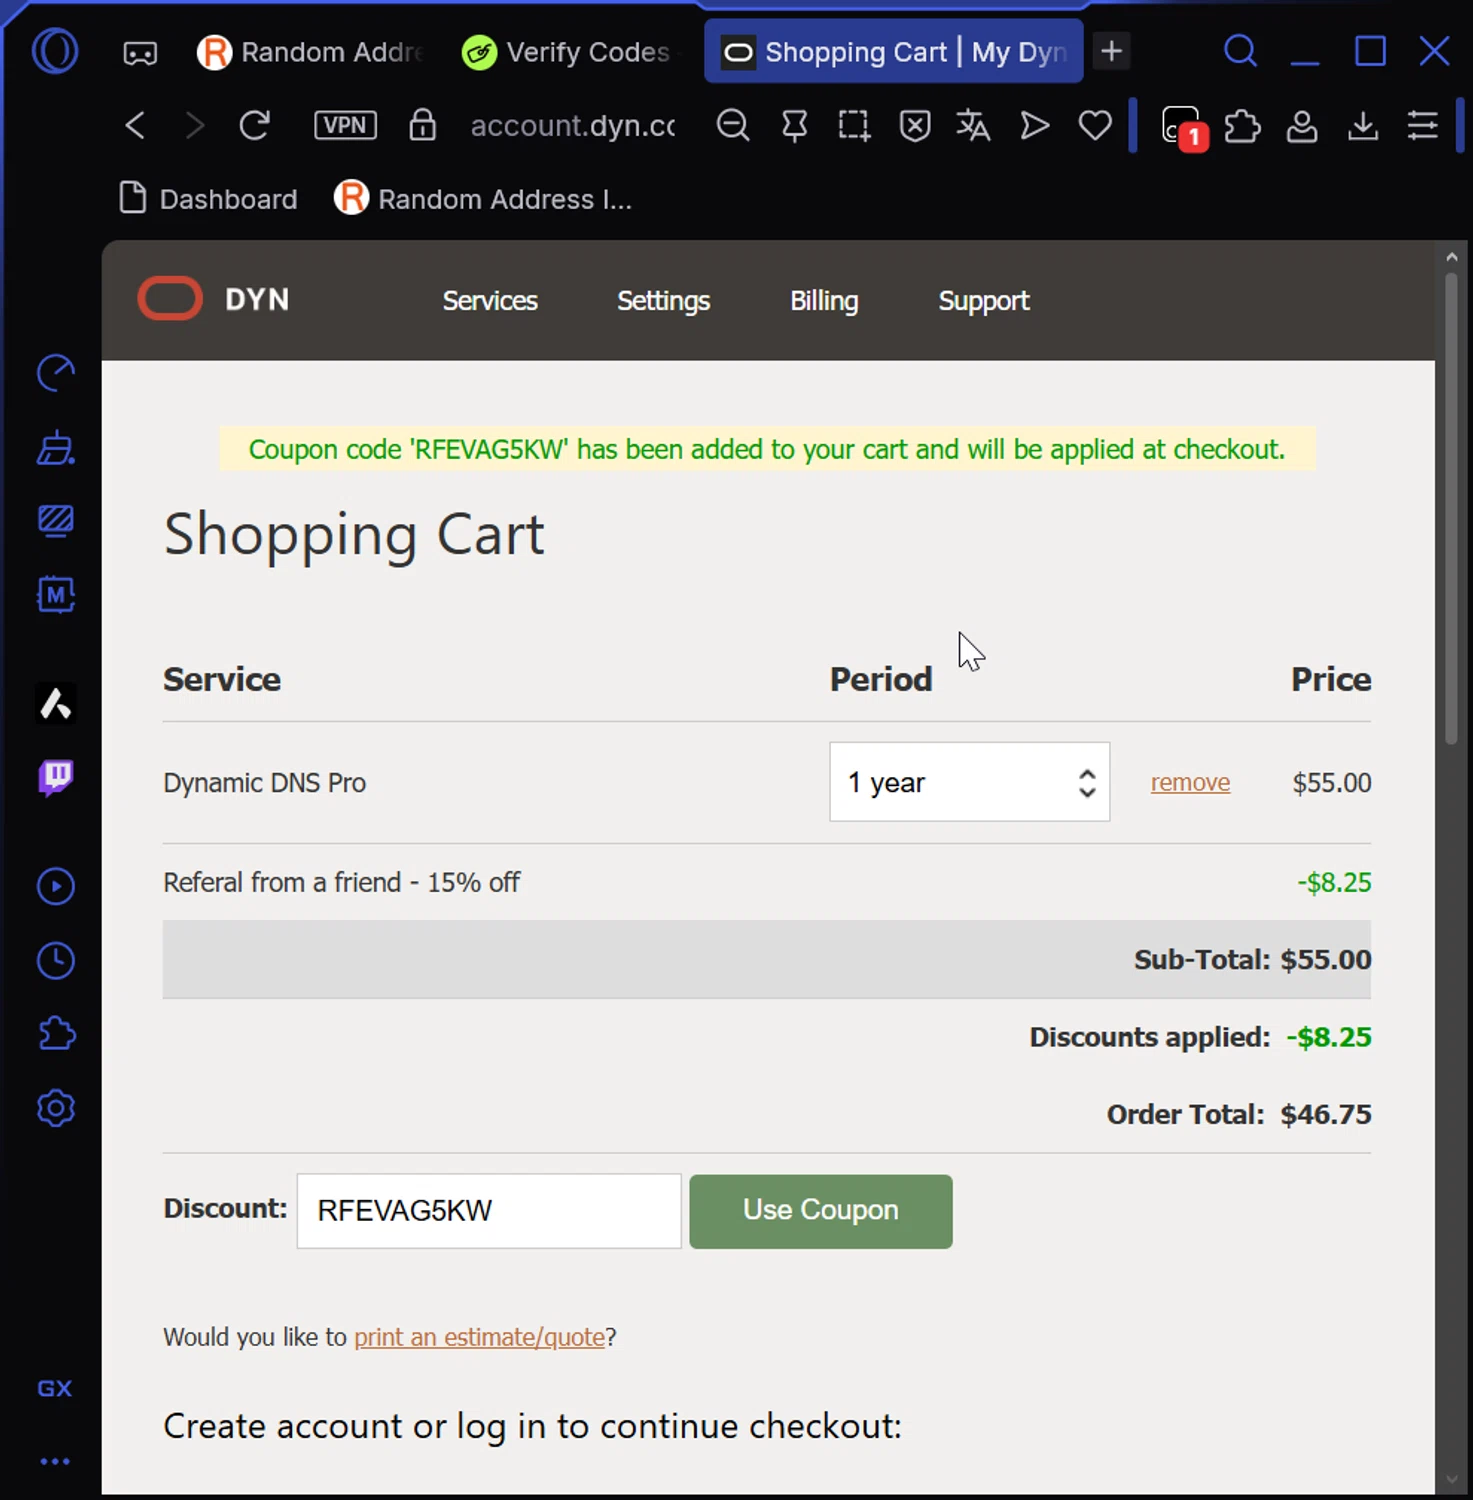The width and height of the screenshot is (1473, 1500).
Task: Click the GX logo in sidebar
Action: point(55,1388)
